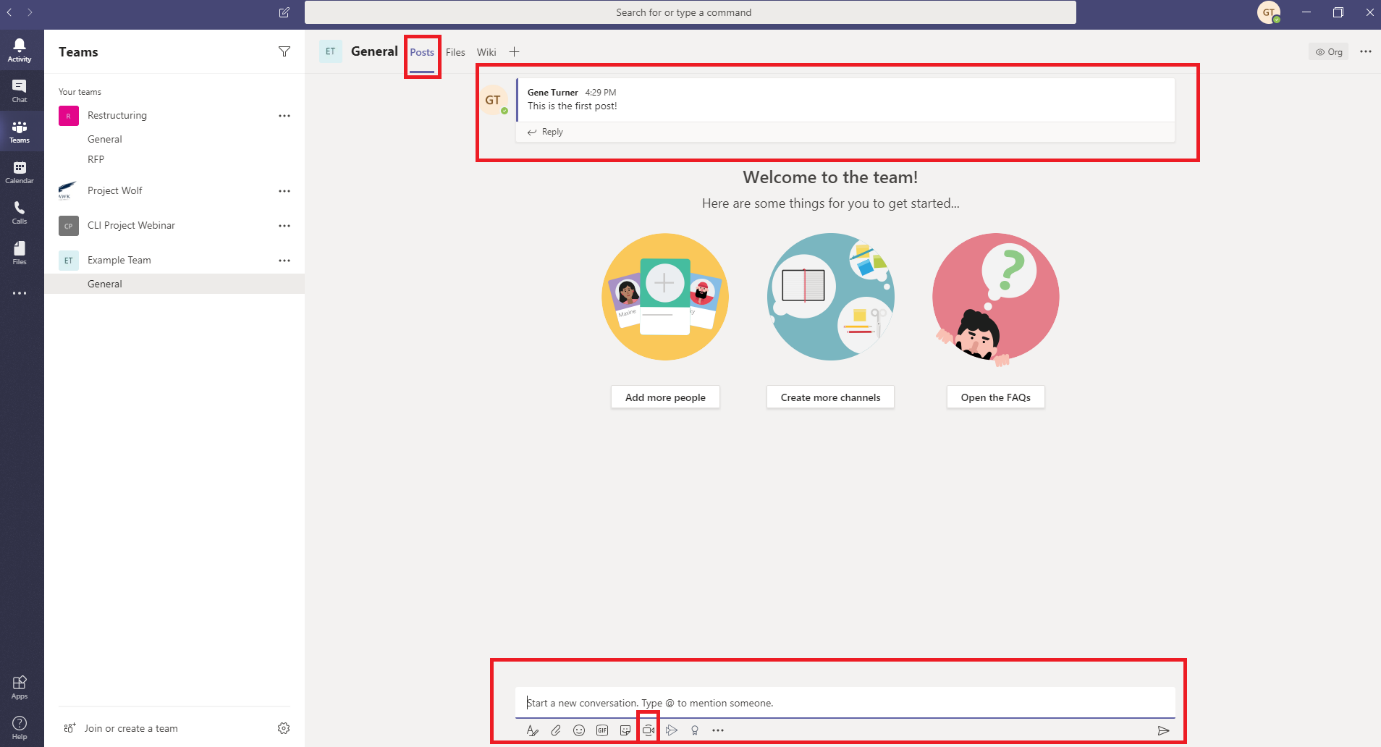Click the 4:29 PM timestamp
Viewport: 1381px width, 747px height.
600,92
